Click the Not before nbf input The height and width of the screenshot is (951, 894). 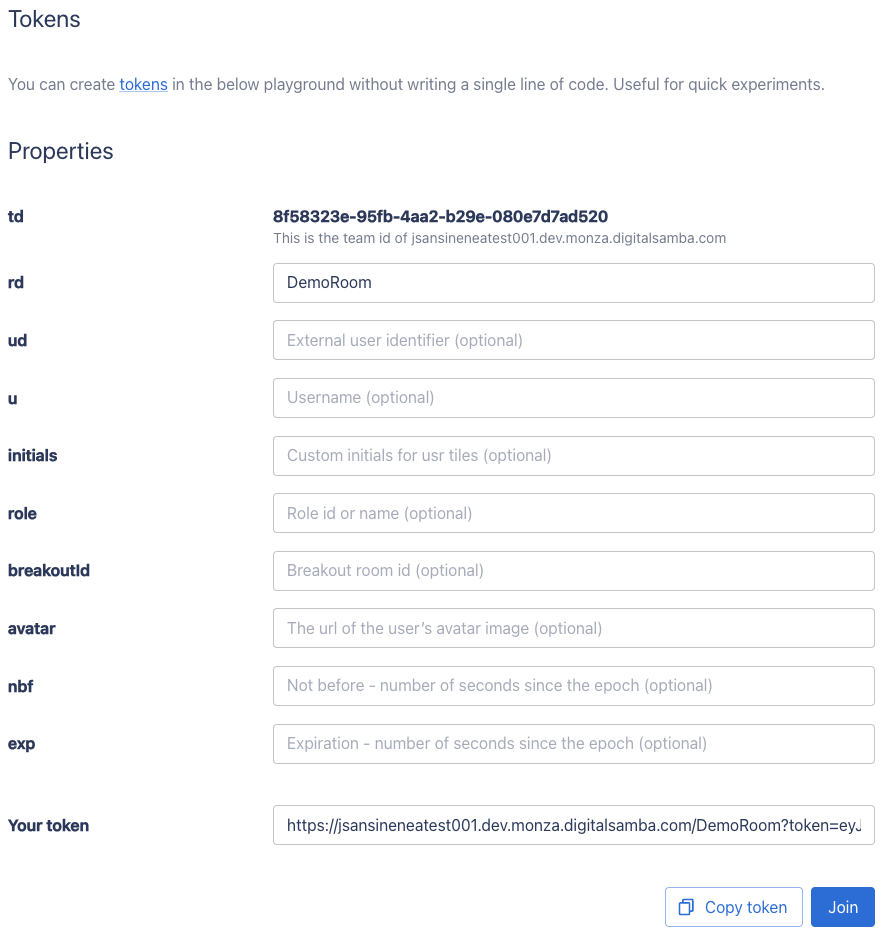[x=573, y=686]
